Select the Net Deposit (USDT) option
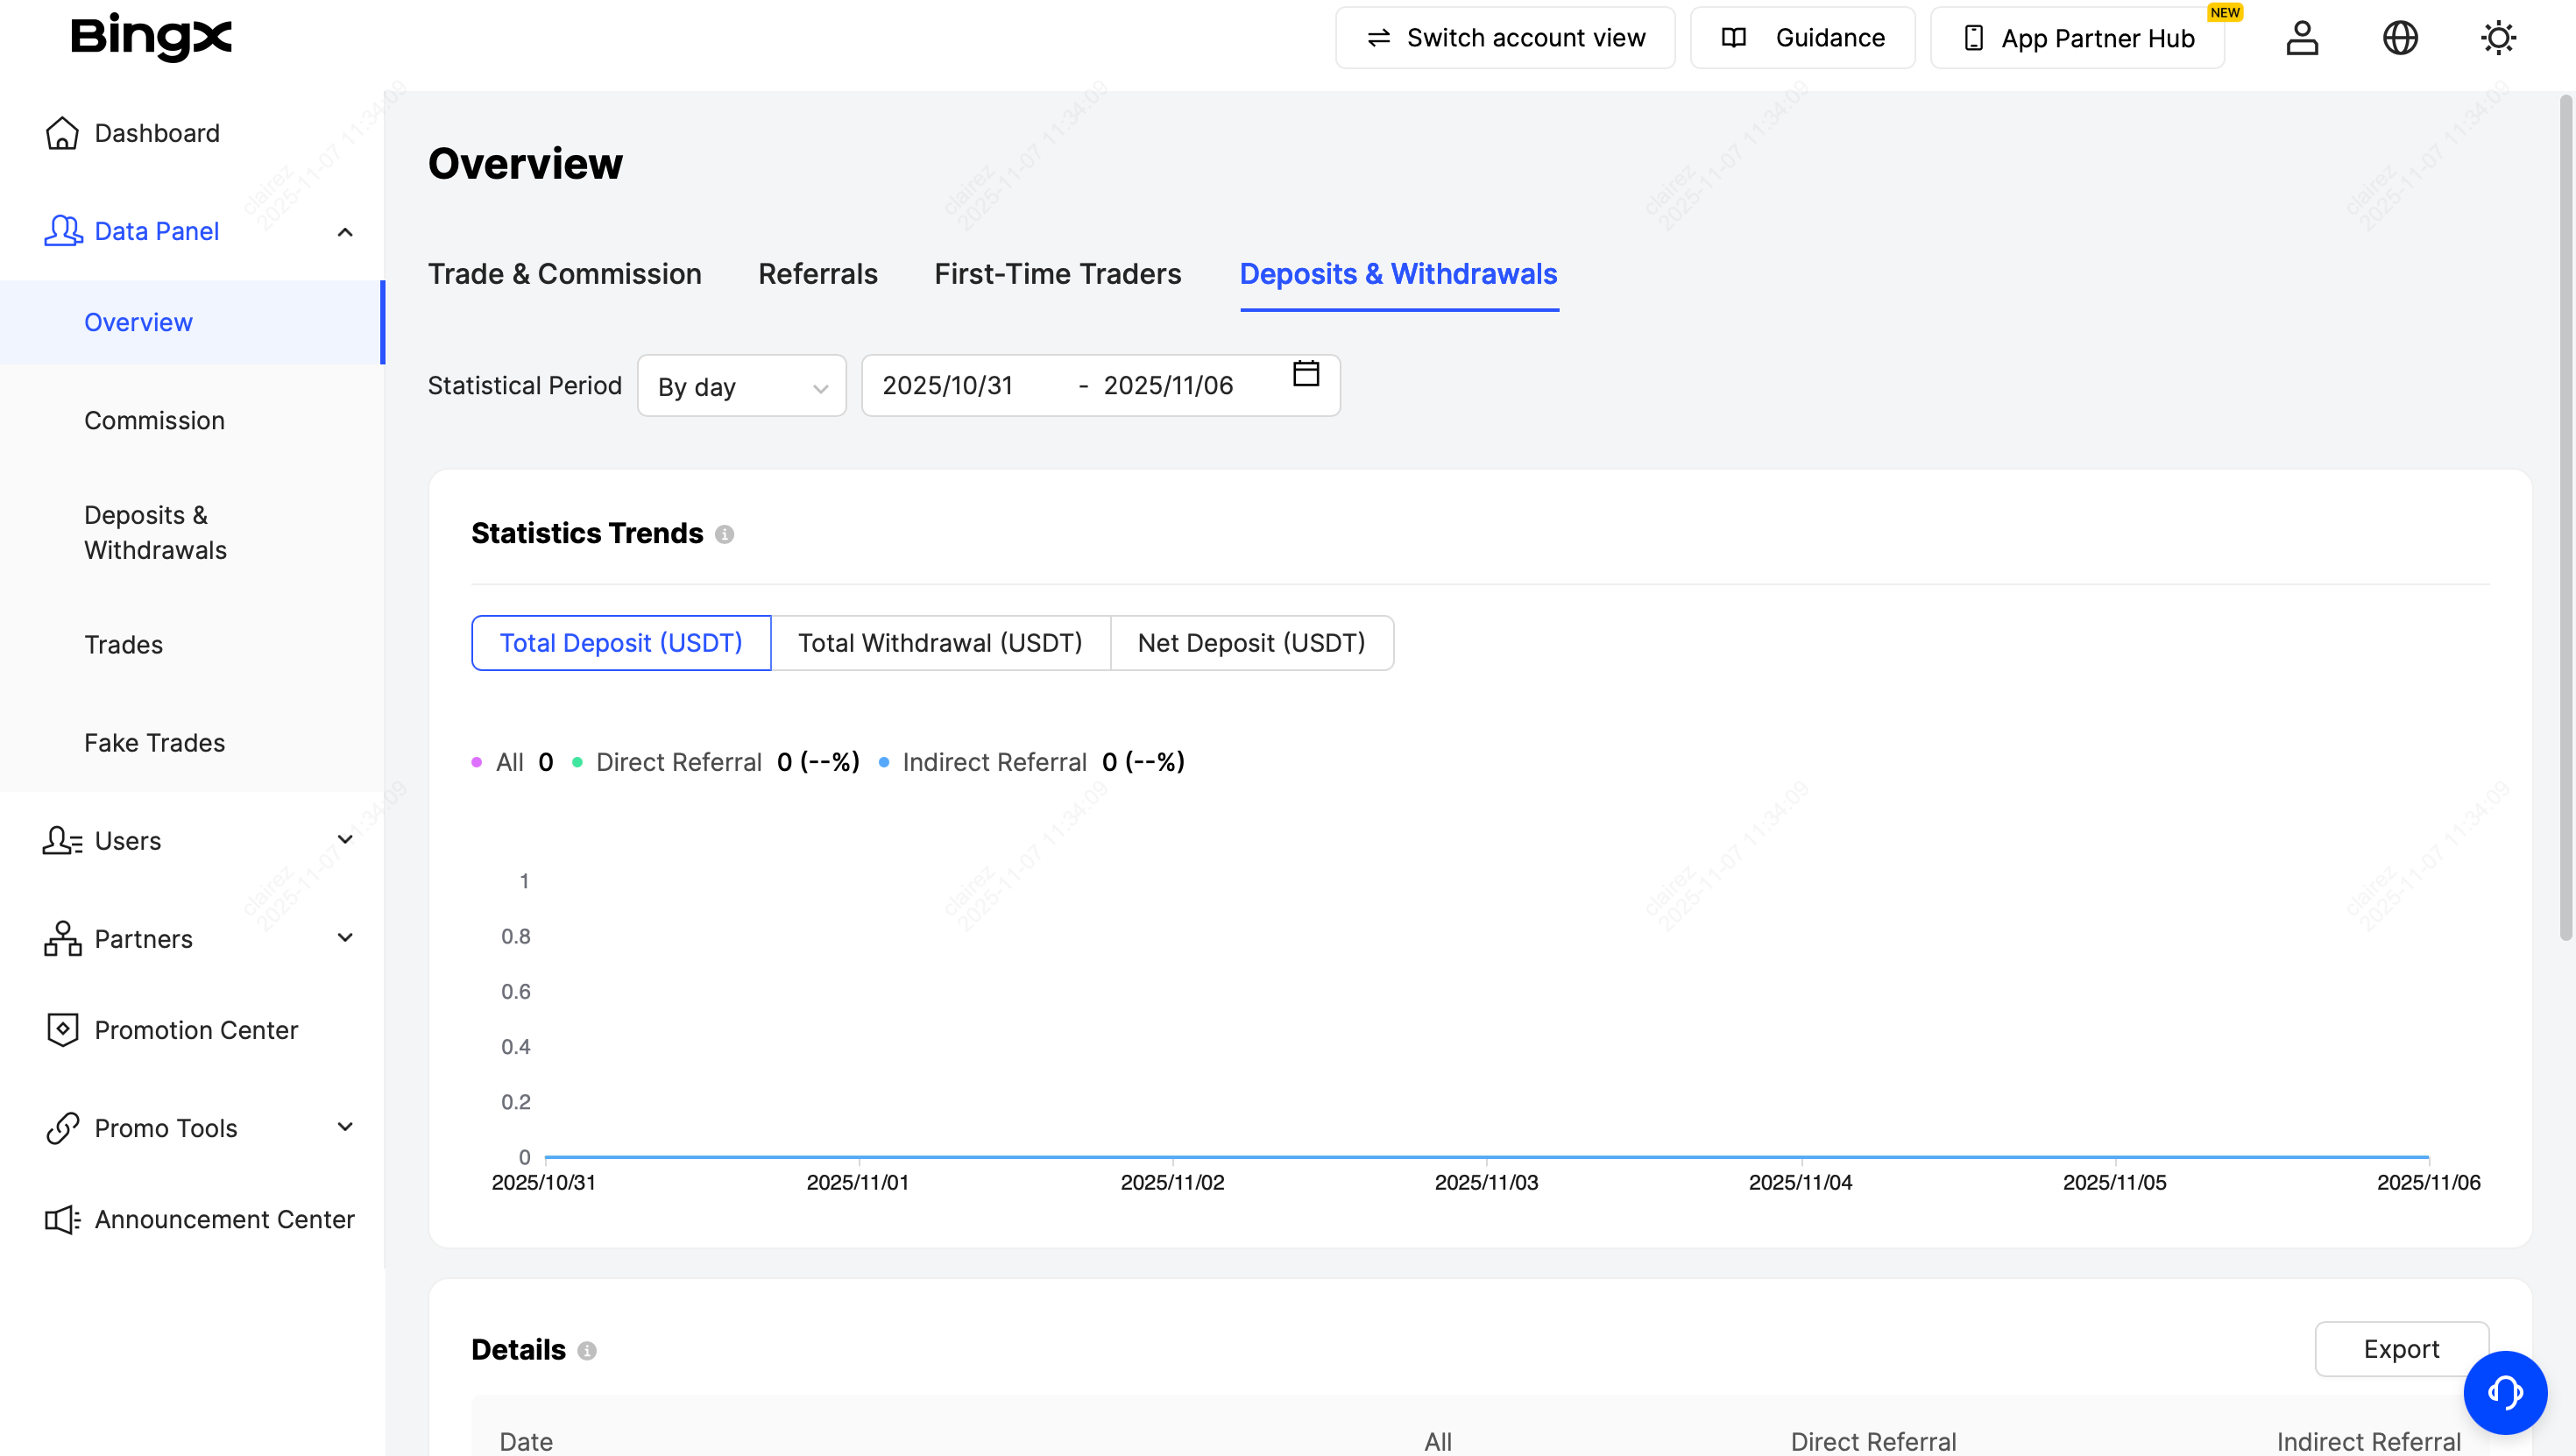 point(1251,643)
